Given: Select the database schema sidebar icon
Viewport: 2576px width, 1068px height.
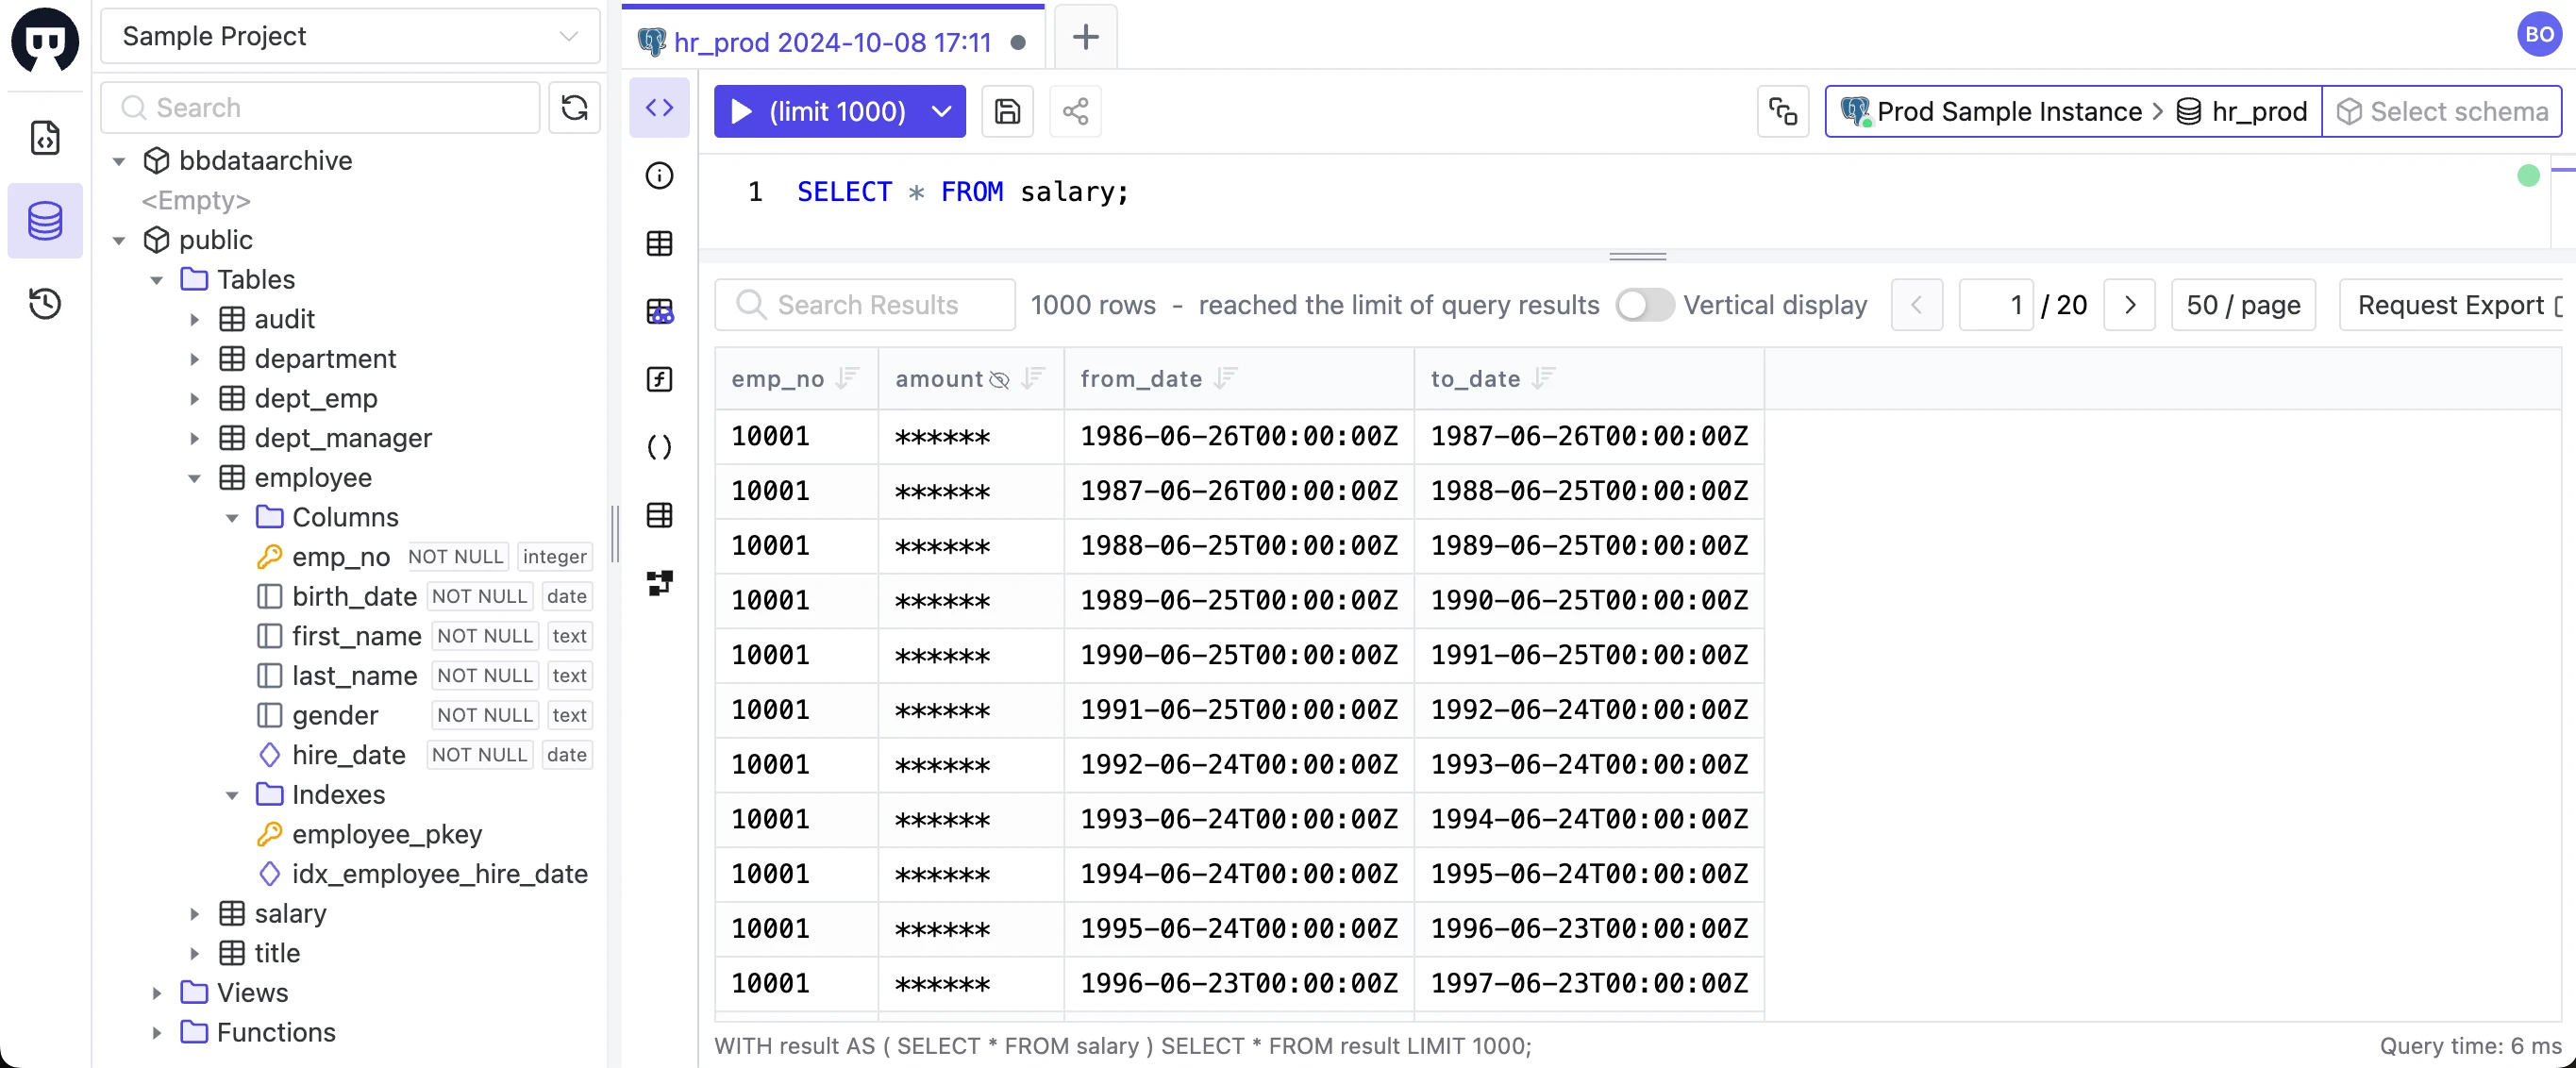Looking at the screenshot, I should tap(45, 220).
